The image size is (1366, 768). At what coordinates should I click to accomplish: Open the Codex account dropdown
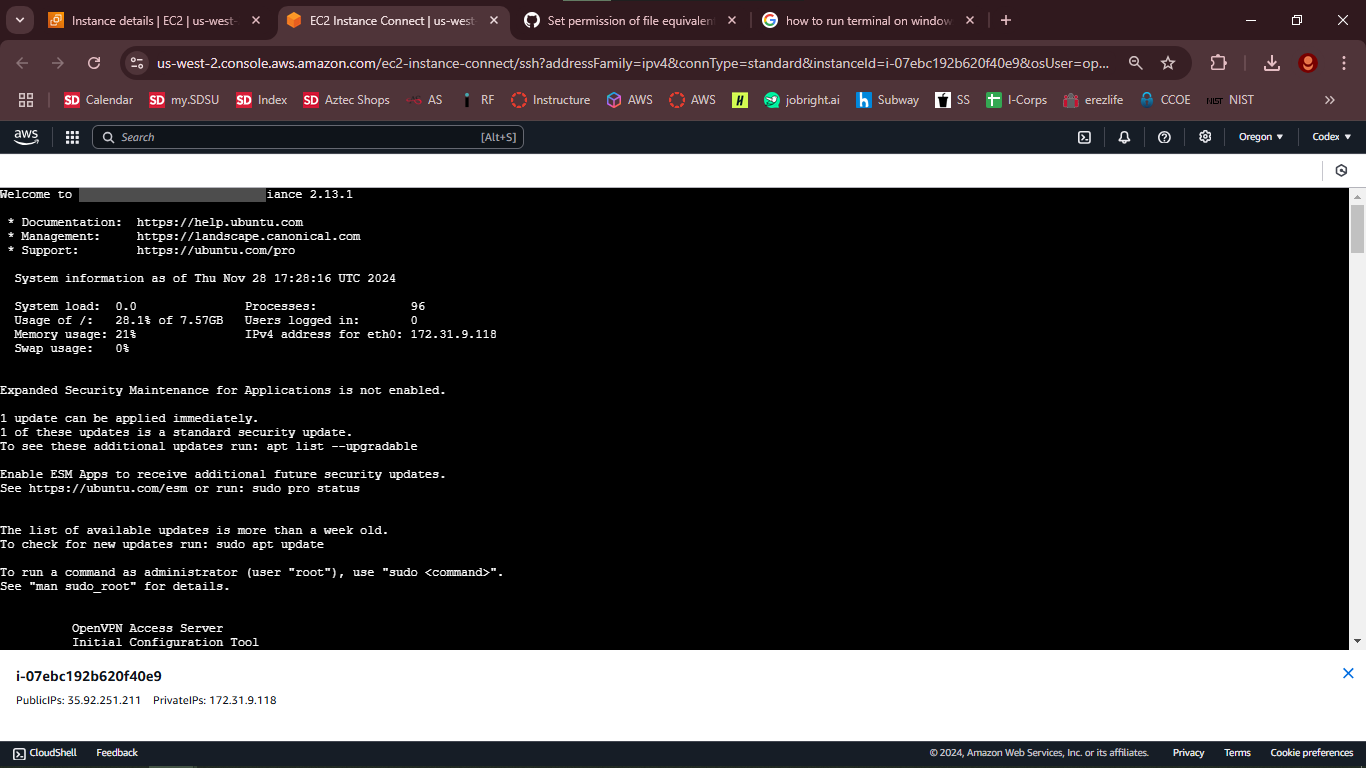(1331, 136)
